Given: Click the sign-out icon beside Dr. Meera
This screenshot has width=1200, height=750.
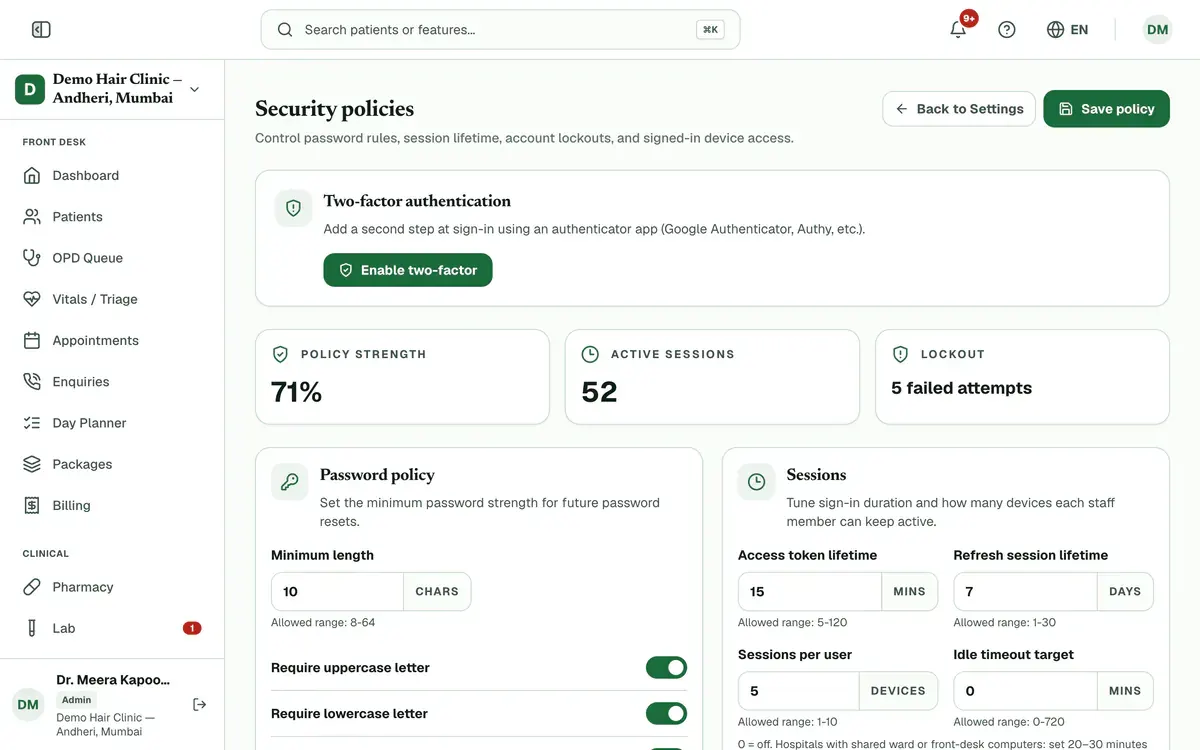Looking at the screenshot, I should [x=199, y=705].
